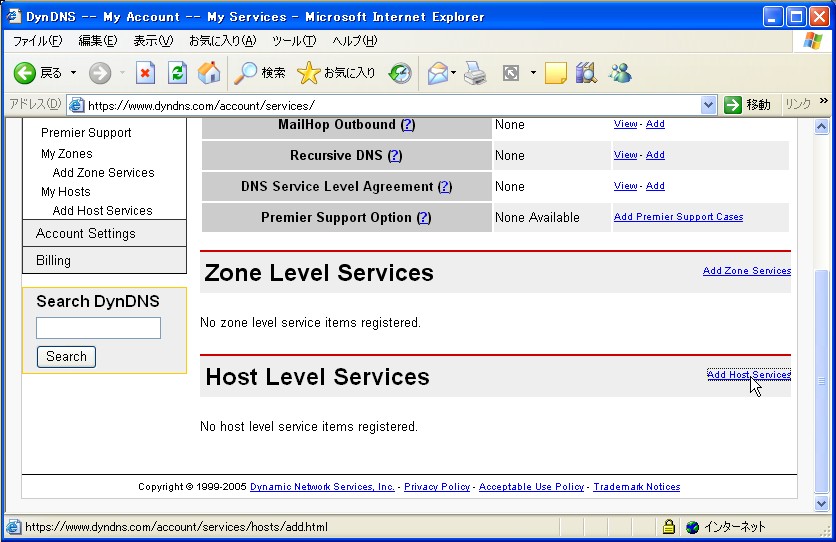Go to the Home page icon
836x542 pixels.
[x=209, y=73]
